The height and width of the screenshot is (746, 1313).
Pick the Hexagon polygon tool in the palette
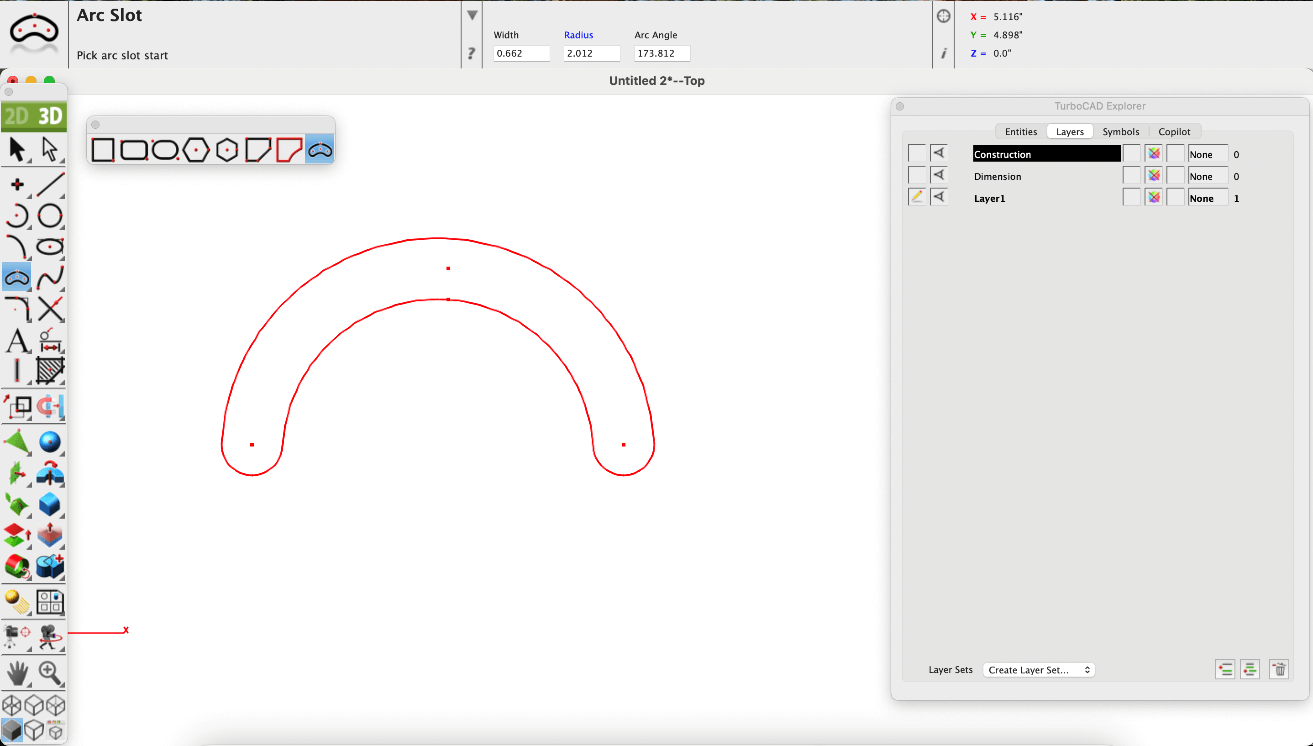(196, 150)
